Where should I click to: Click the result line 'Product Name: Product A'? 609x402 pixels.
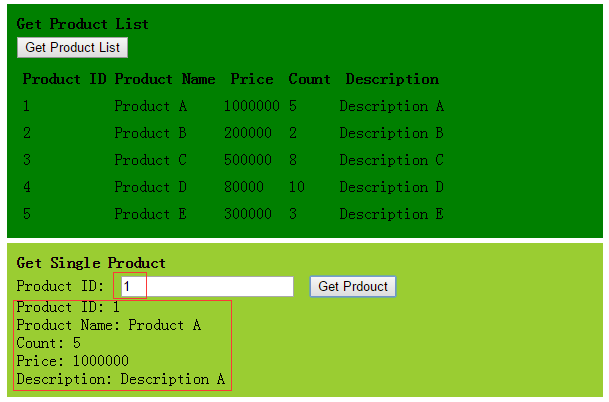click(x=109, y=325)
